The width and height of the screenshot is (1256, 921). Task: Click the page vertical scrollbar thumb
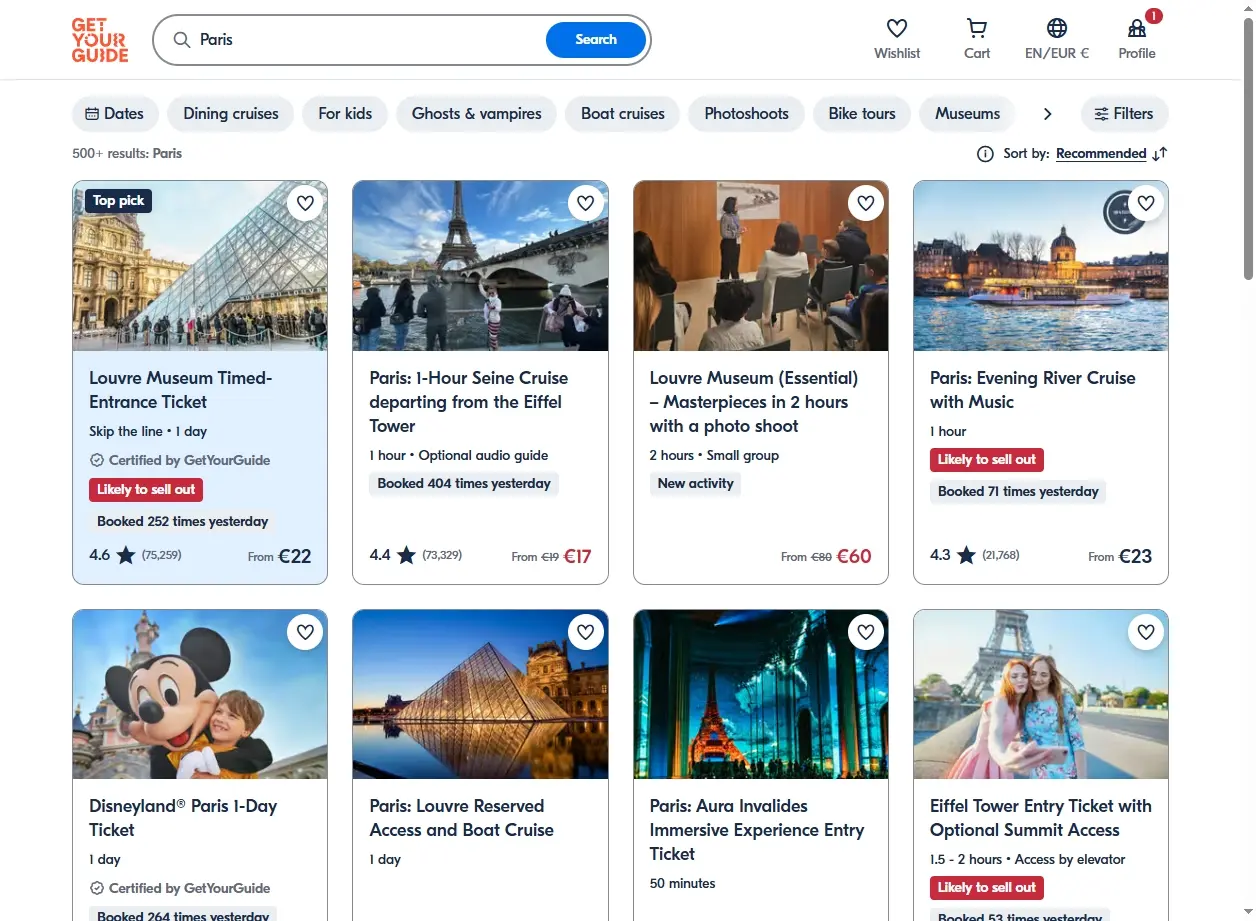point(1248,148)
